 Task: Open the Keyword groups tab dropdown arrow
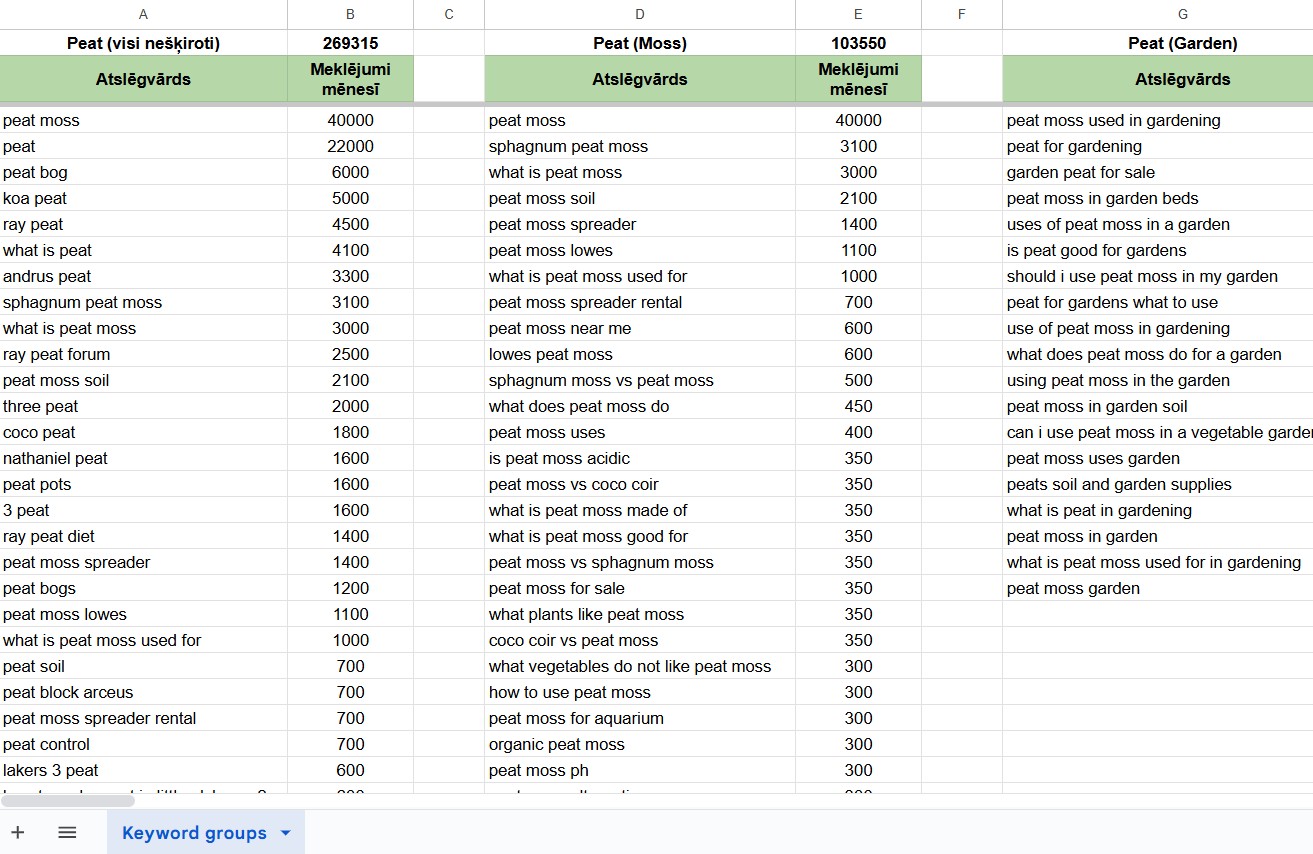286,833
